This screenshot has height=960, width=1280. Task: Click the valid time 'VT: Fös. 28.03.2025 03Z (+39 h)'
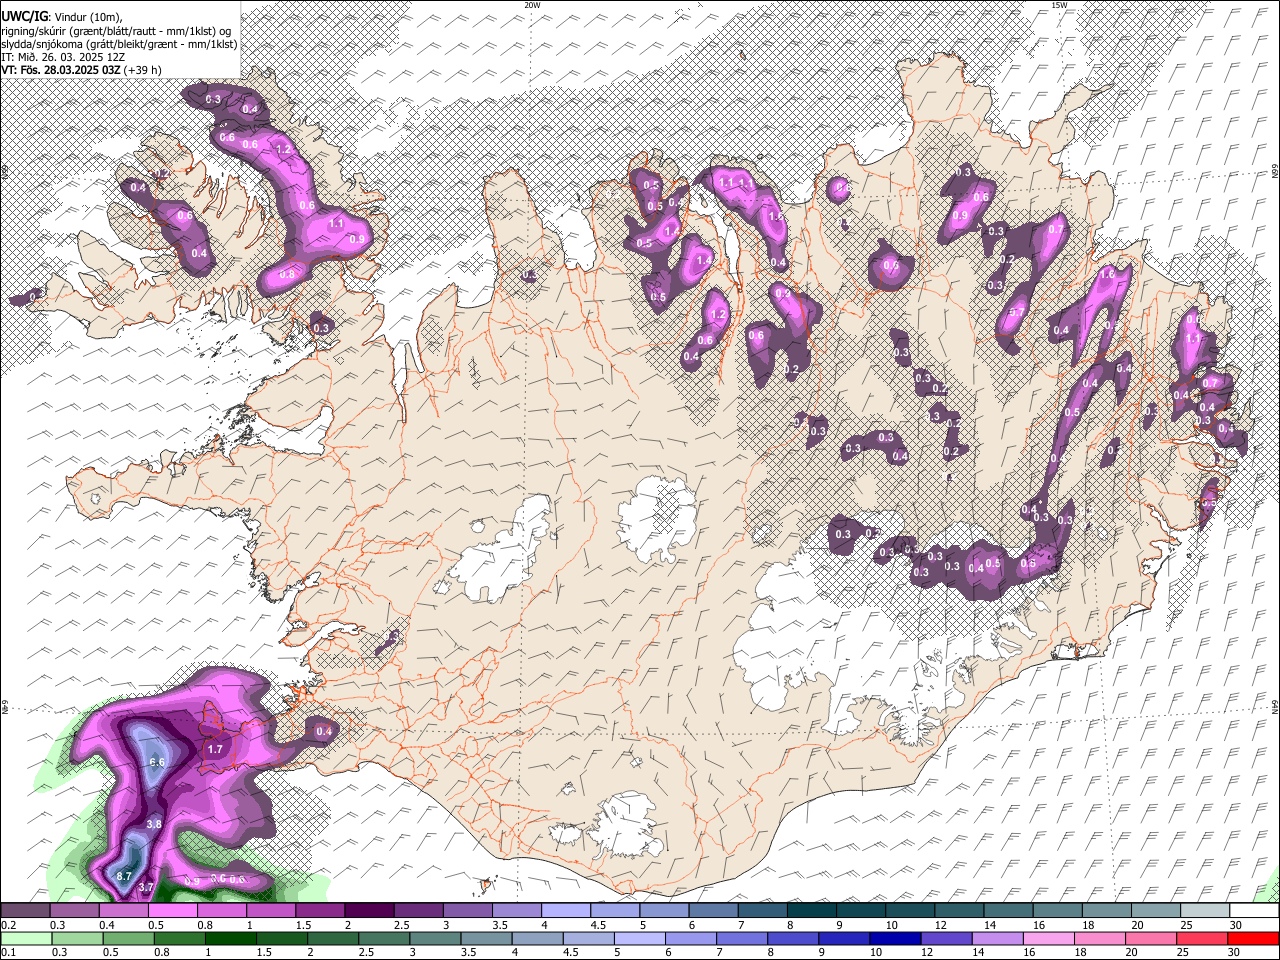click(80, 70)
